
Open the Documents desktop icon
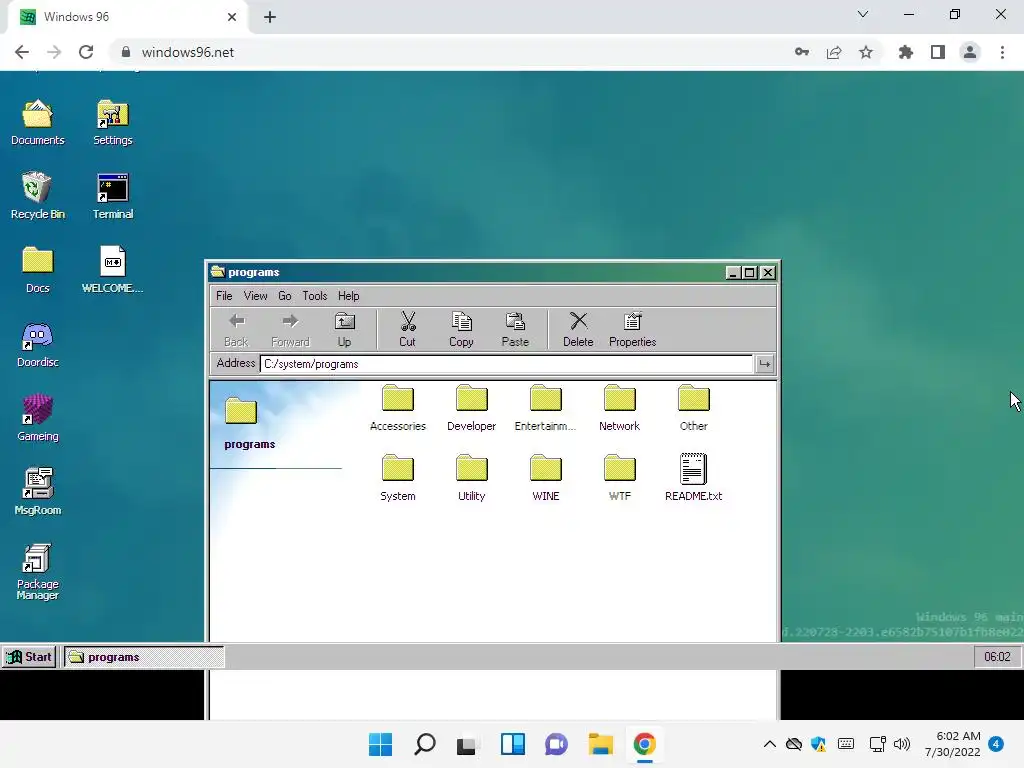37,122
